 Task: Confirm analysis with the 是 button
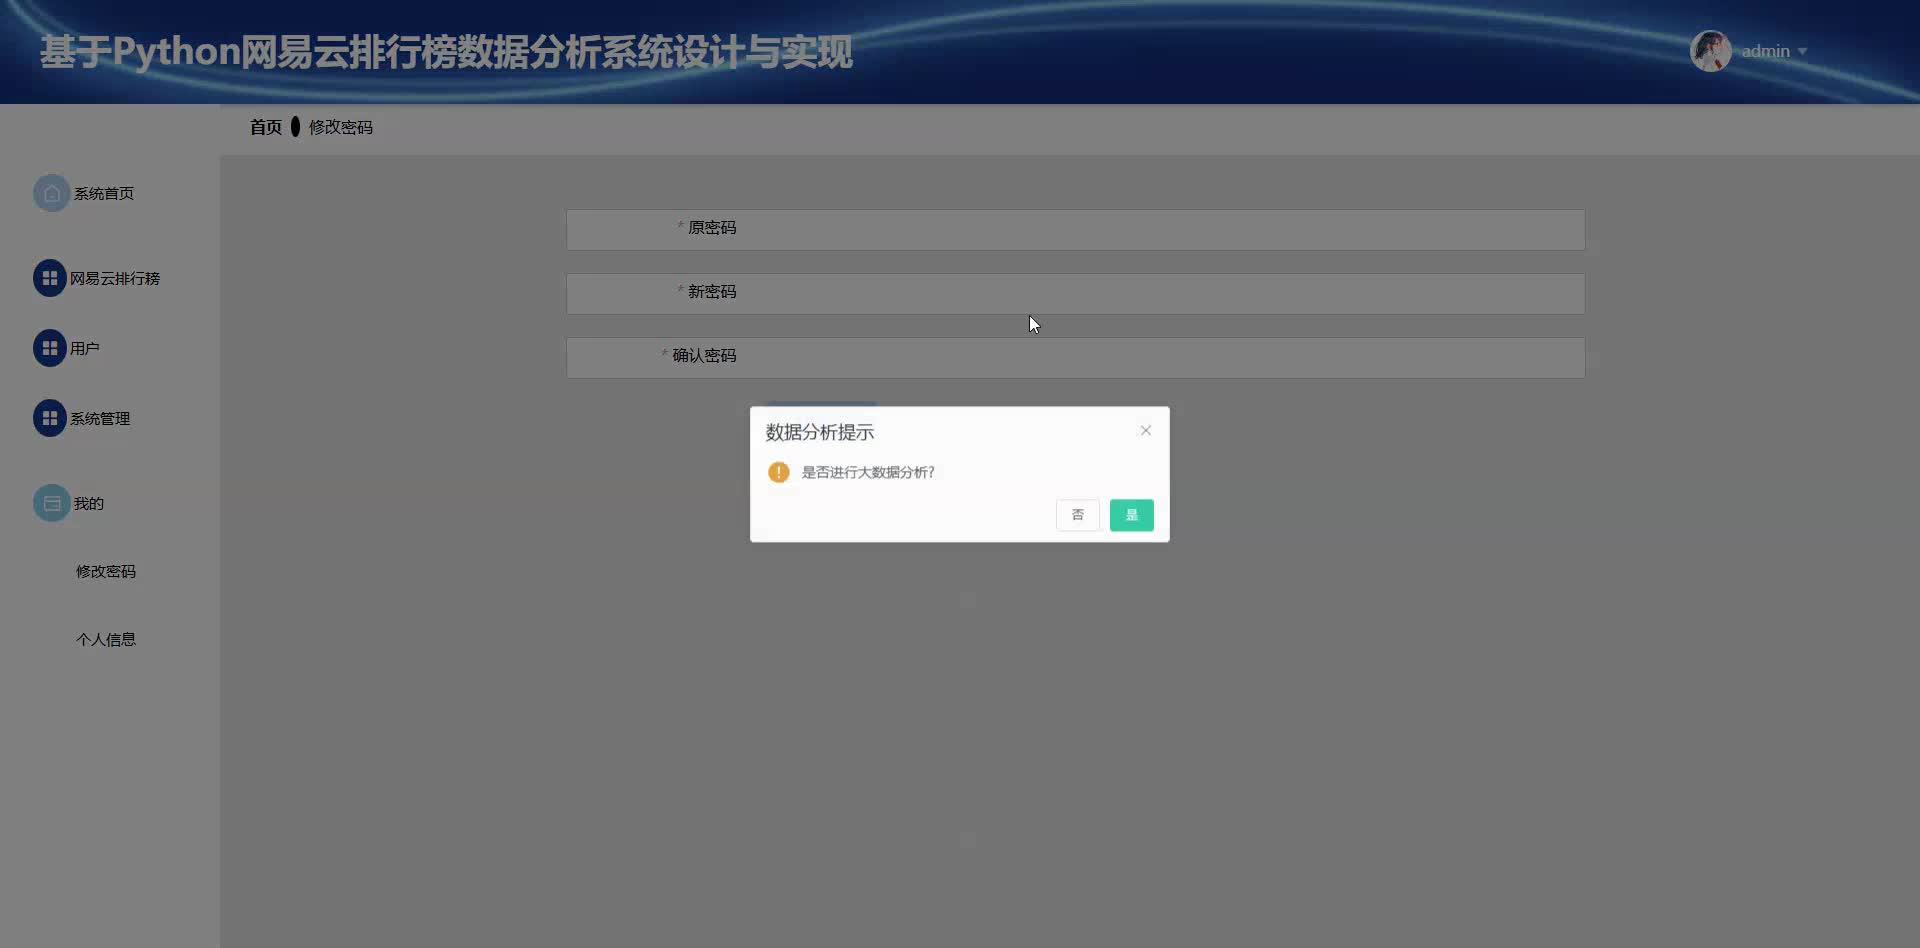(1130, 514)
